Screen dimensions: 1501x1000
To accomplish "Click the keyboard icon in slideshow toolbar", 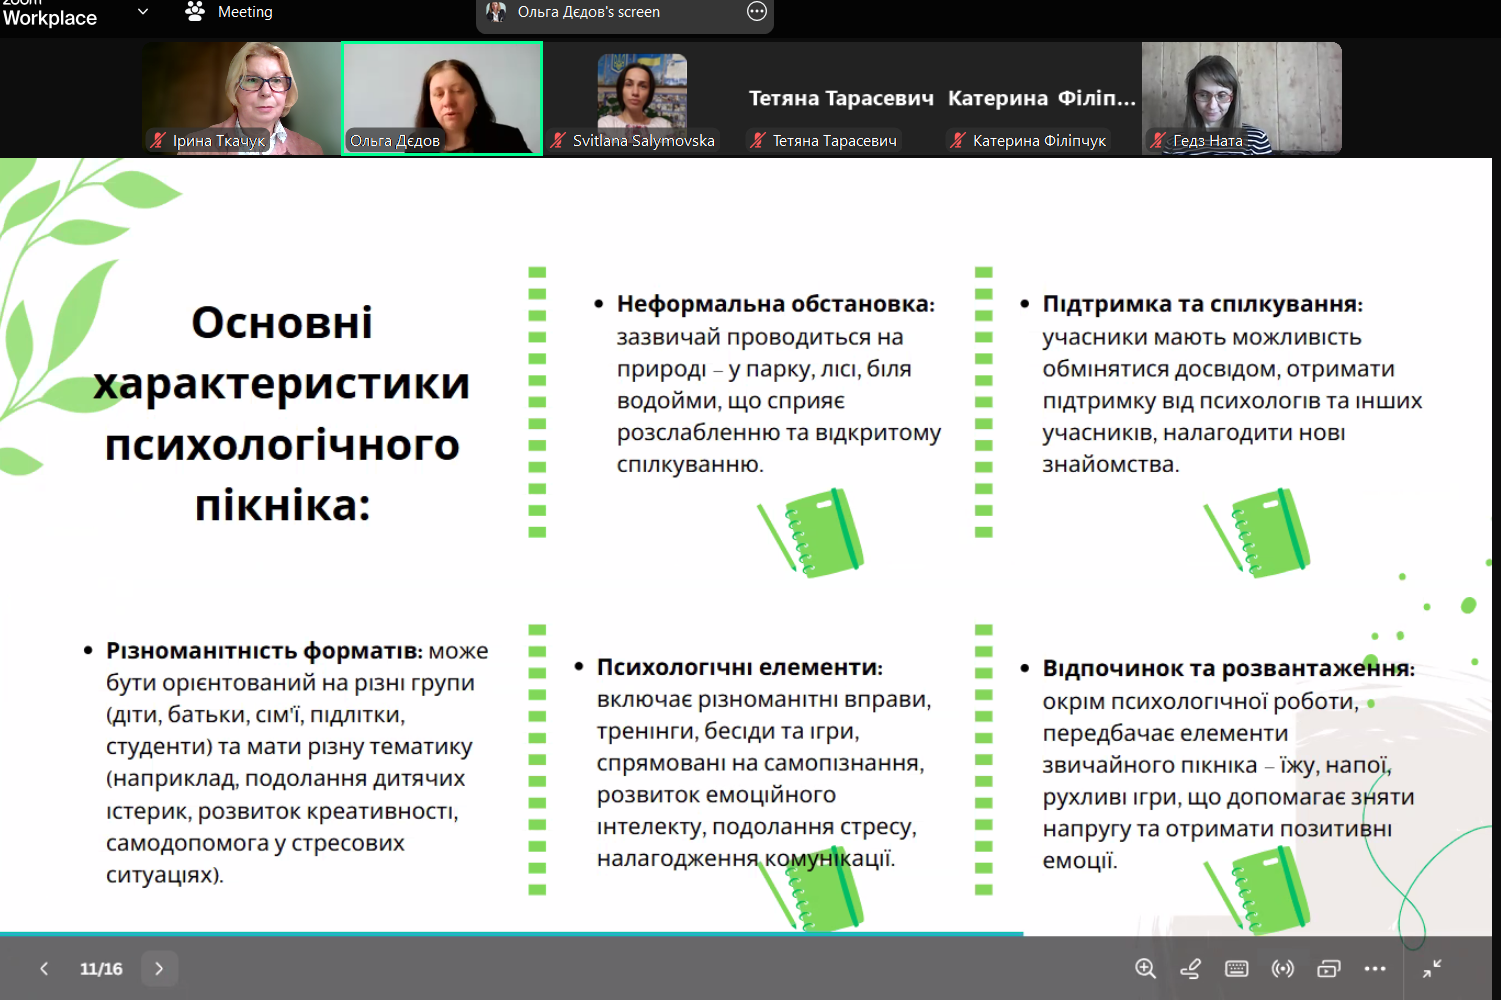I will point(1236,968).
